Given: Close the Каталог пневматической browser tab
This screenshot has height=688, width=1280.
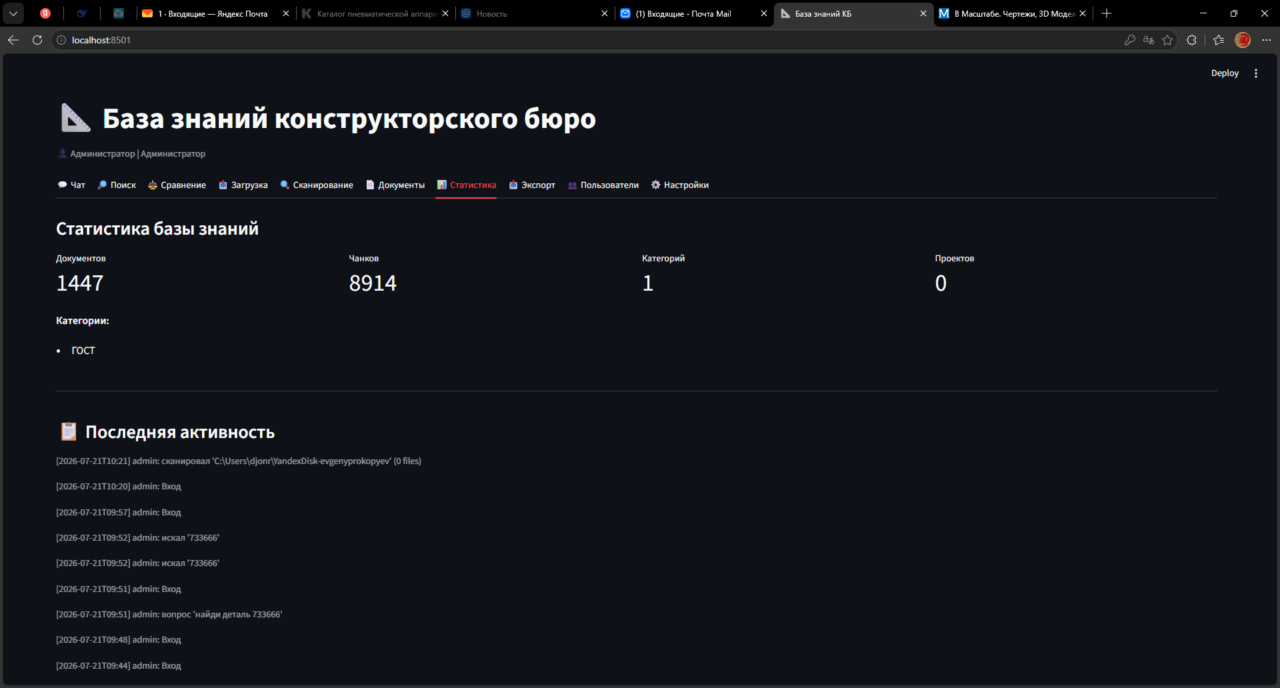Looking at the screenshot, I should coord(444,14).
